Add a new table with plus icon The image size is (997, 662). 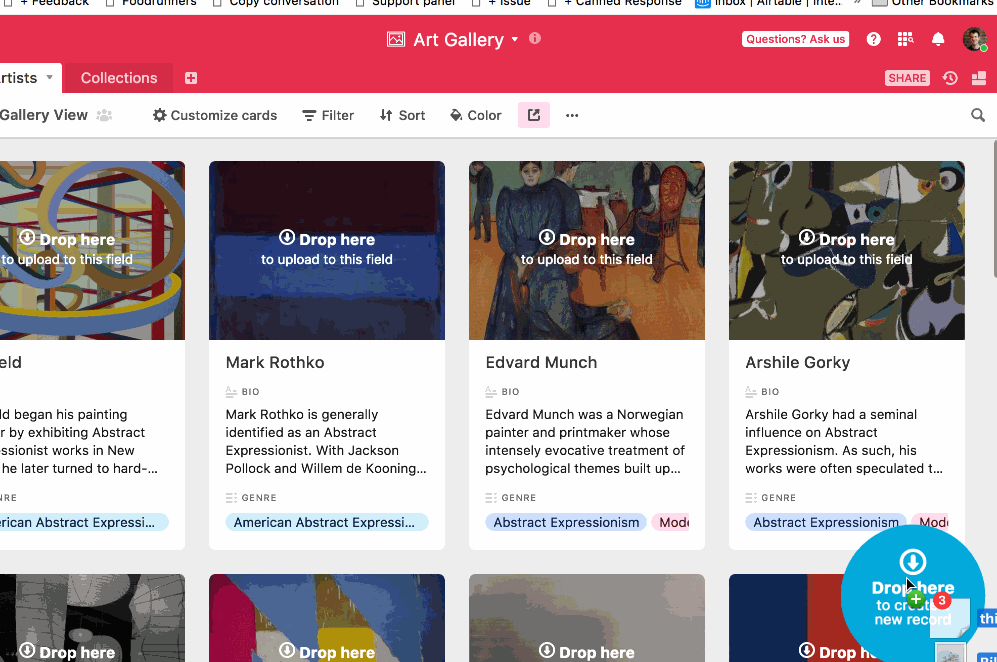[x=191, y=78]
